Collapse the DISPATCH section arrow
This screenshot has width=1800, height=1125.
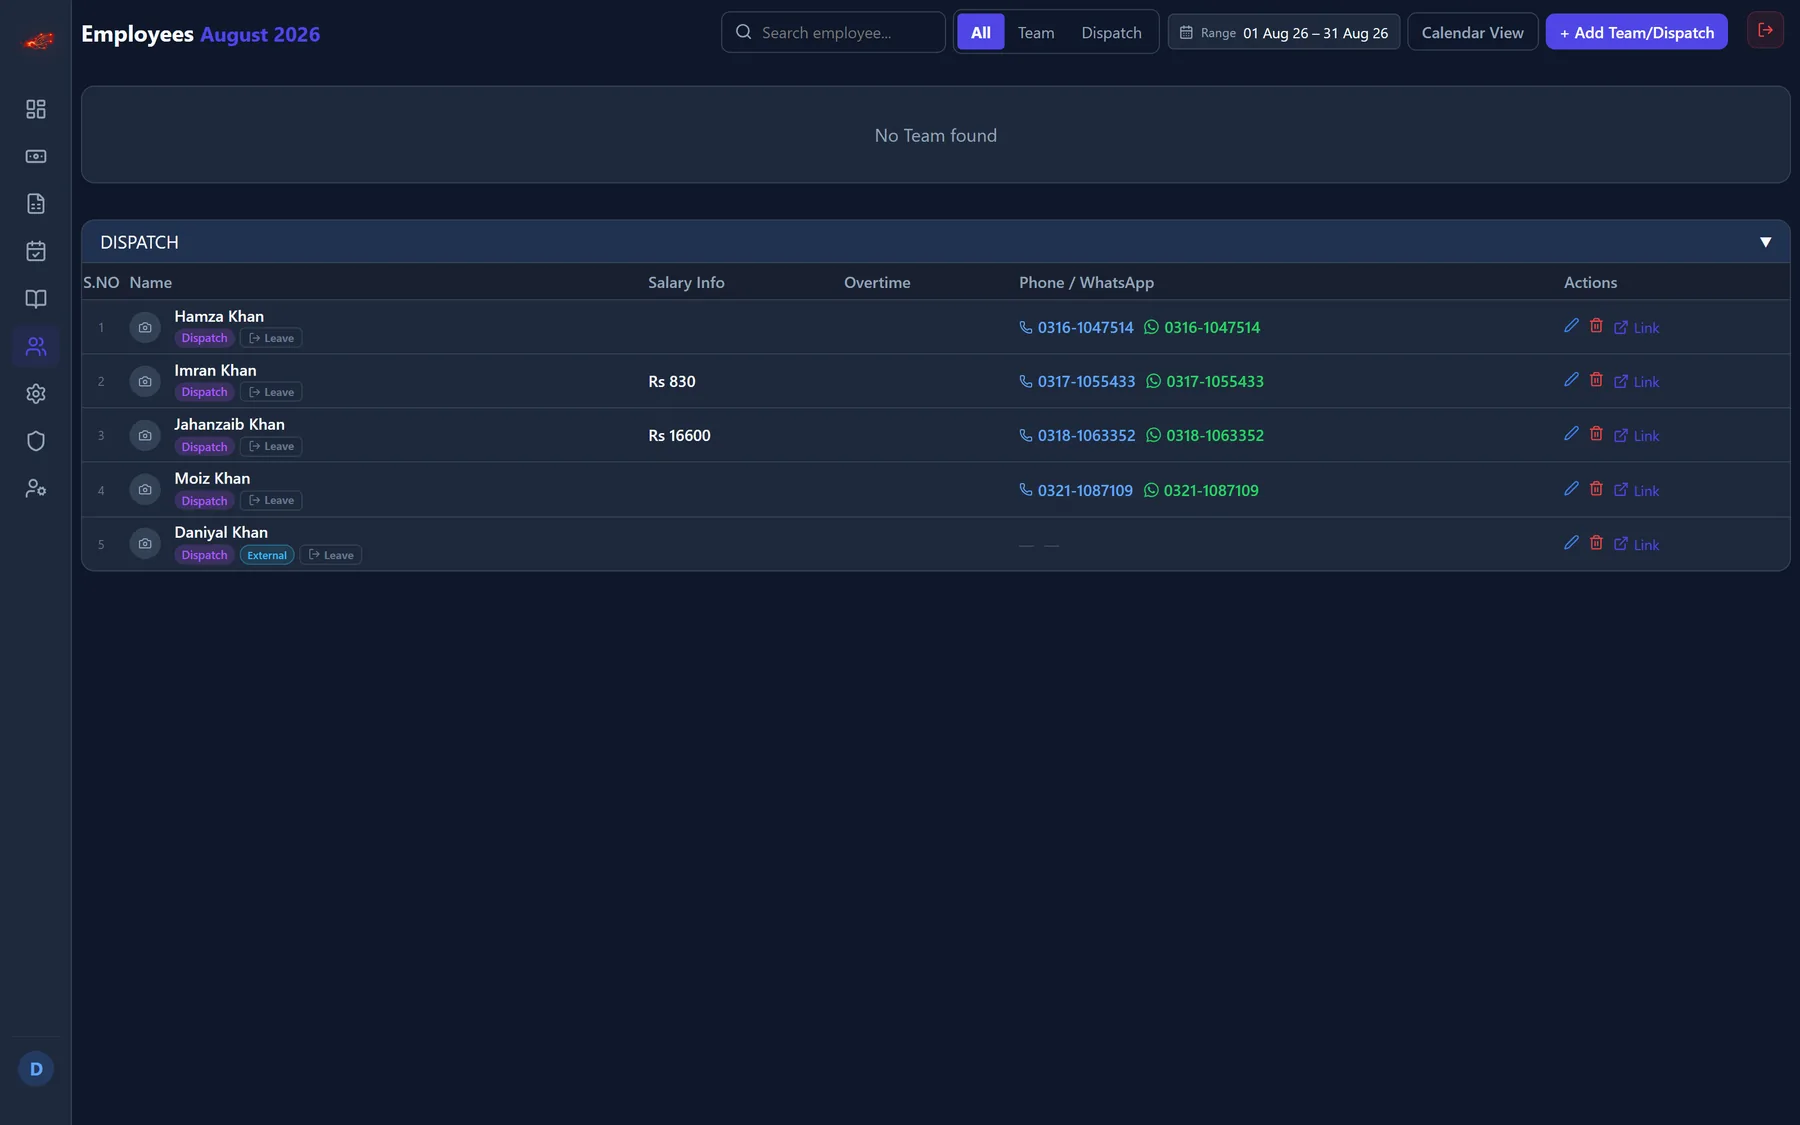[x=1765, y=242]
